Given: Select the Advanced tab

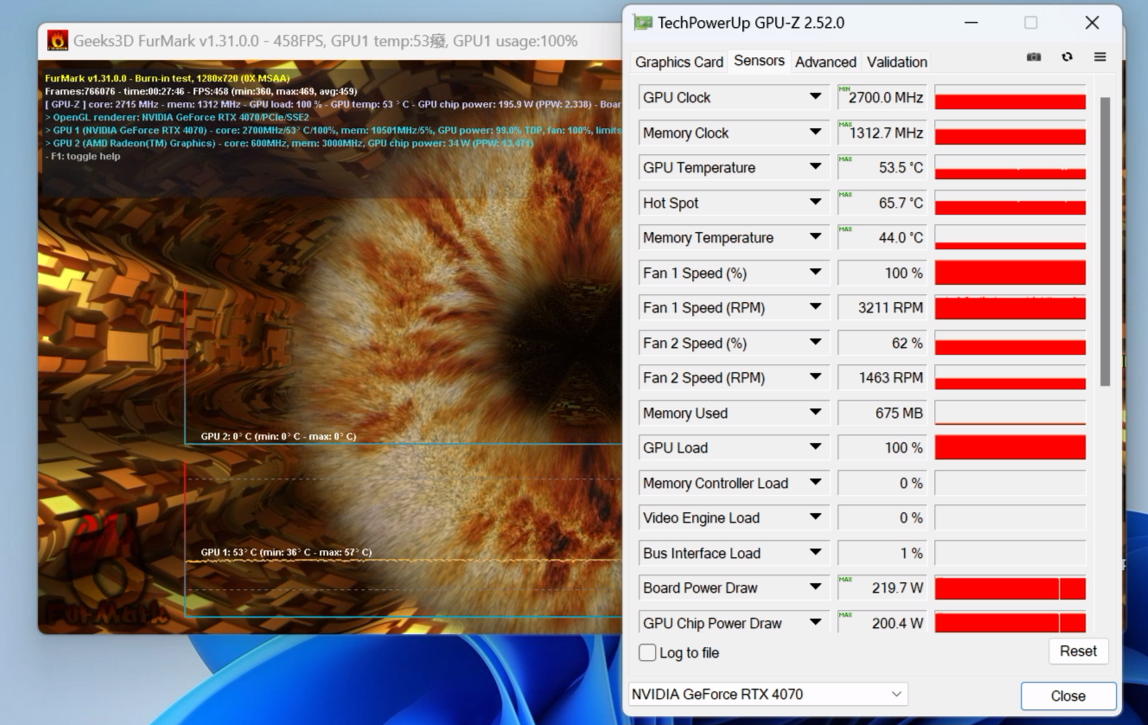Looking at the screenshot, I should (825, 62).
